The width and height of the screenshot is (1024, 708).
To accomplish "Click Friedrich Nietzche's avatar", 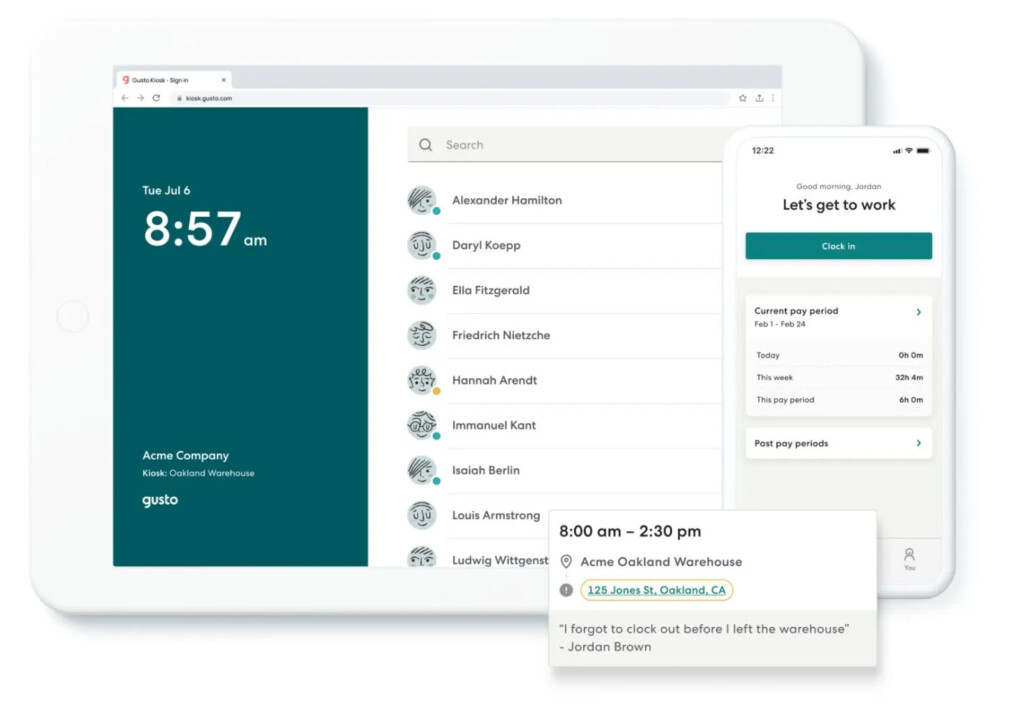I will coord(422,335).
